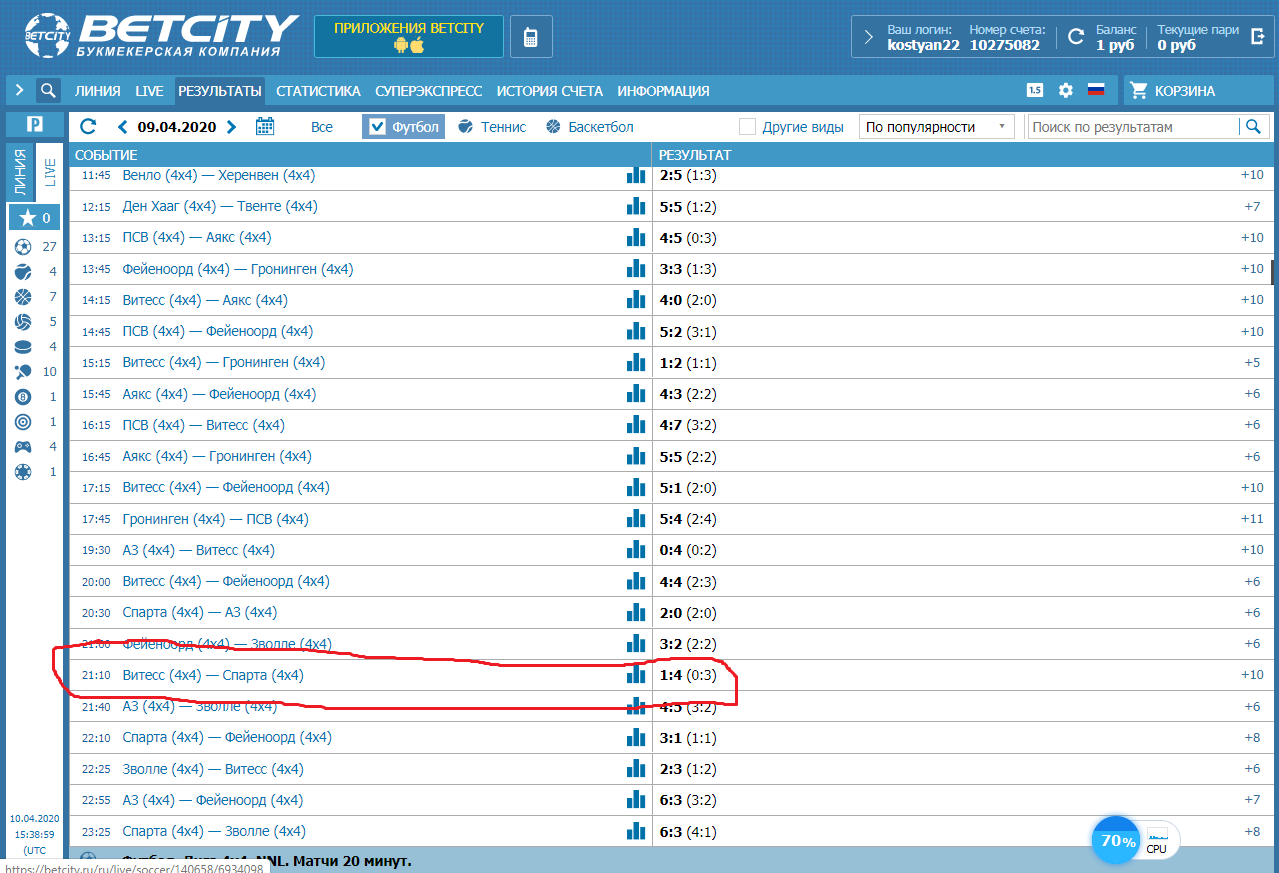Open the calendar date picker
Image resolution: width=1279 pixels, height=873 pixels.
click(265, 127)
